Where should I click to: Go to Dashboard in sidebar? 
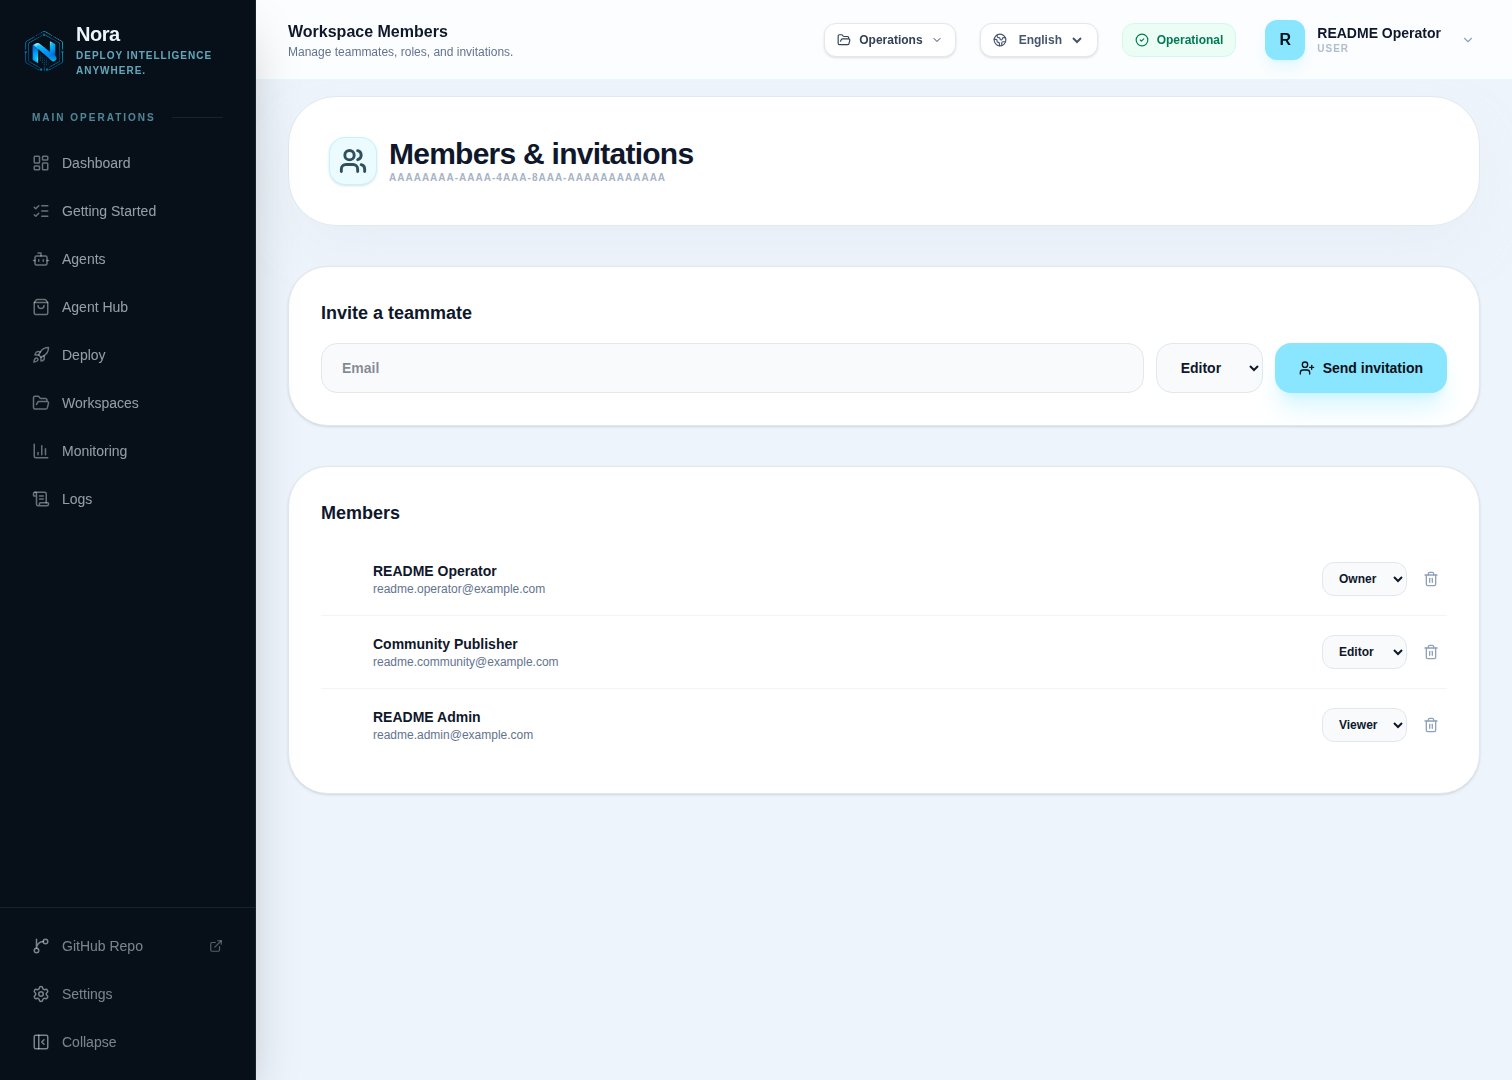128,163
